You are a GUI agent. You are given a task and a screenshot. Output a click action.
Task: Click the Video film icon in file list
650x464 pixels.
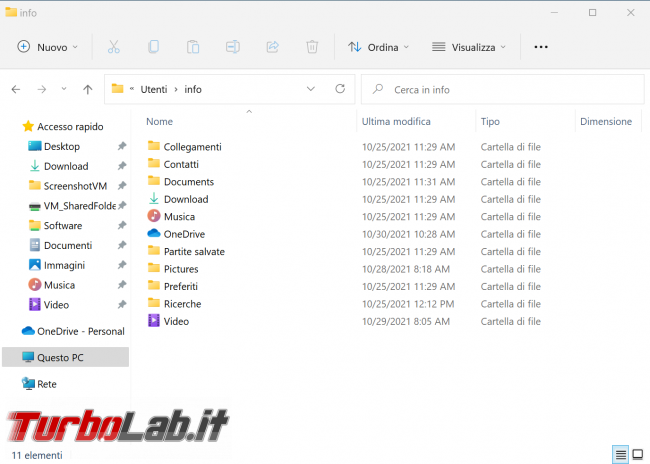click(154, 321)
